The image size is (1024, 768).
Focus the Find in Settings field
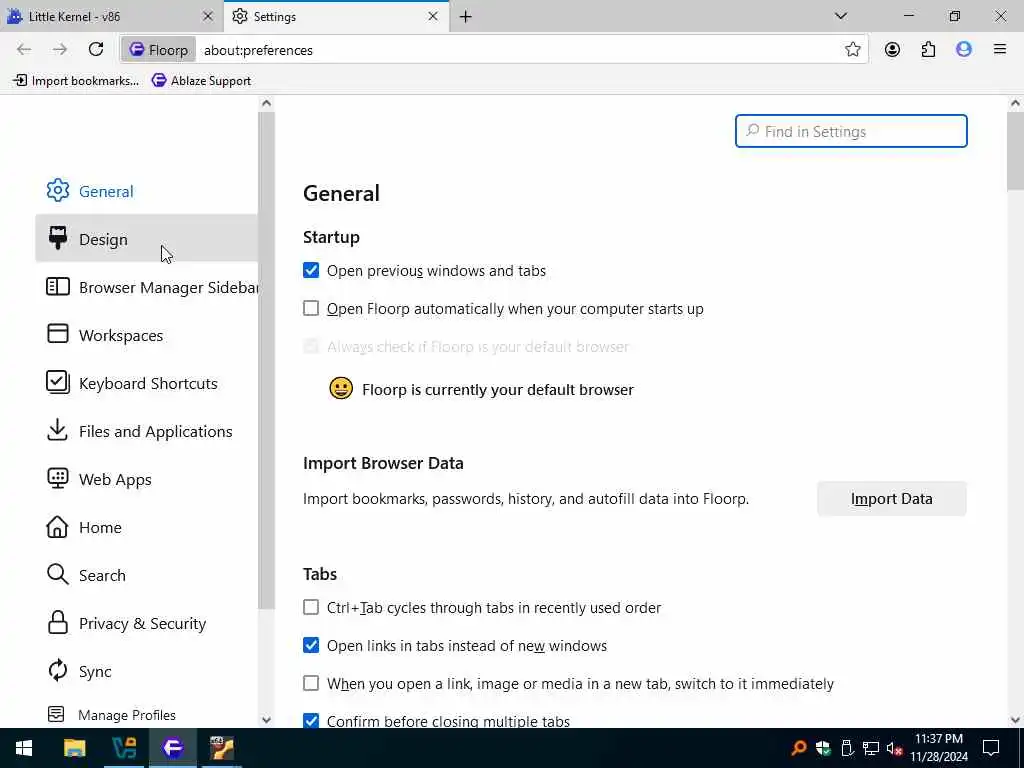coord(851,131)
